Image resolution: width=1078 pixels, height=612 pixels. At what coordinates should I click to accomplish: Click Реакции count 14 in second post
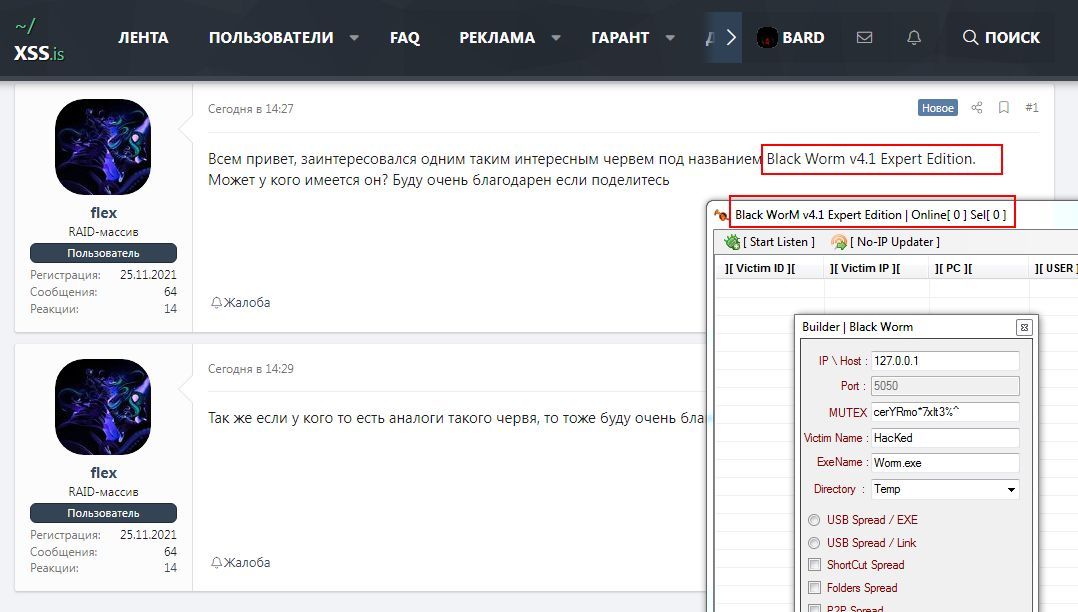tap(170, 568)
